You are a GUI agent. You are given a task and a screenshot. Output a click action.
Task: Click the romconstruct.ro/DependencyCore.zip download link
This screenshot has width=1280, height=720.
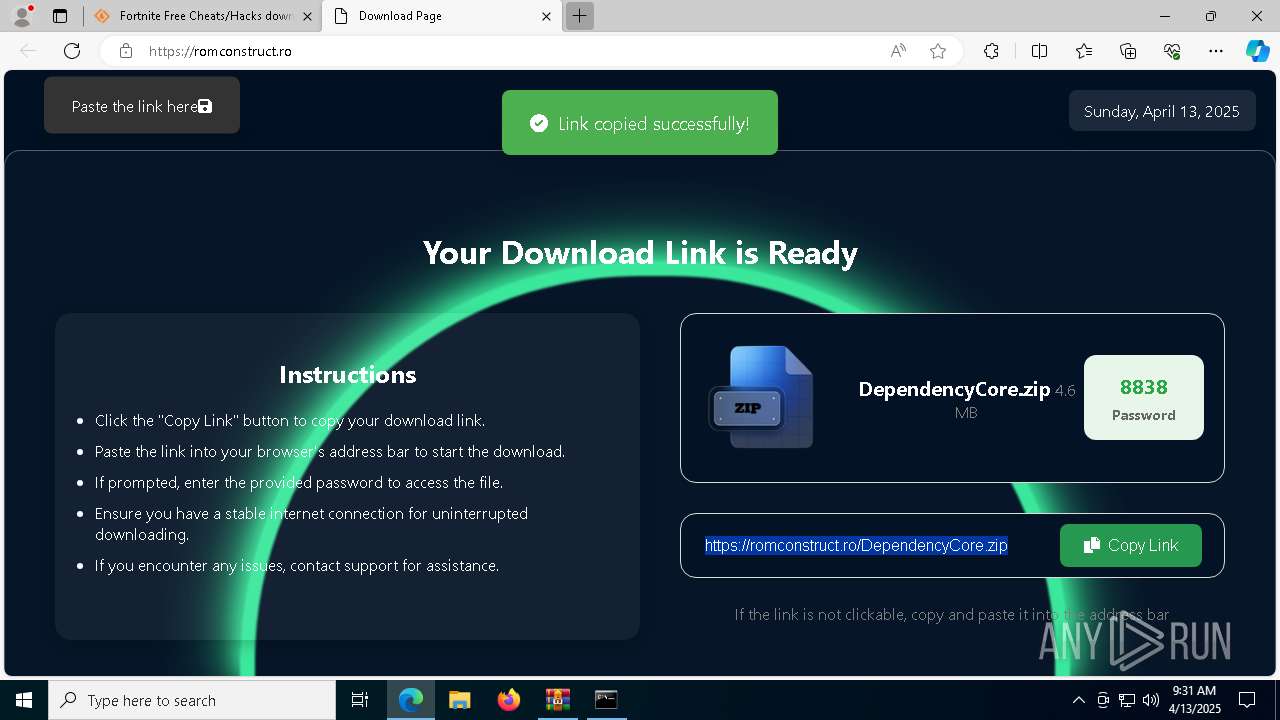coord(856,545)
